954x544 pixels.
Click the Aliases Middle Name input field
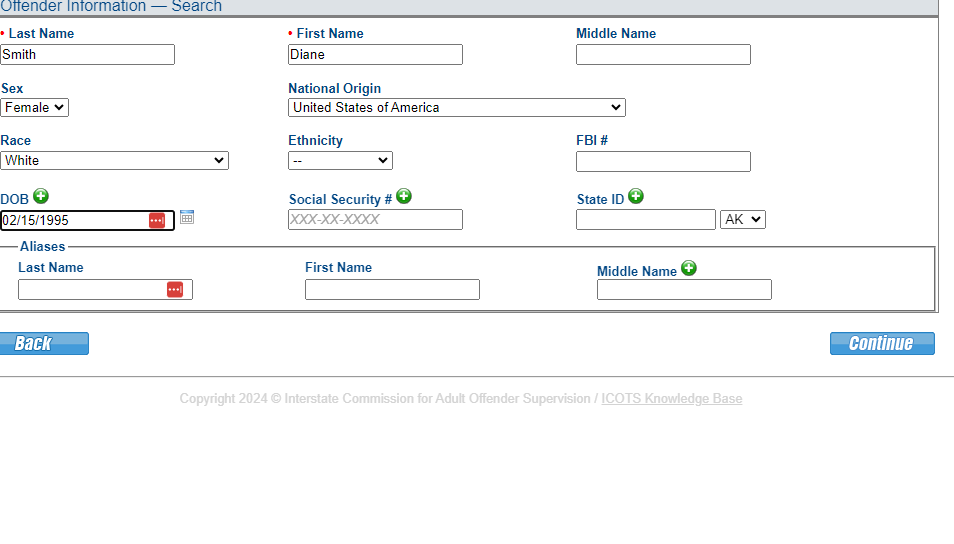click(684, 290)
